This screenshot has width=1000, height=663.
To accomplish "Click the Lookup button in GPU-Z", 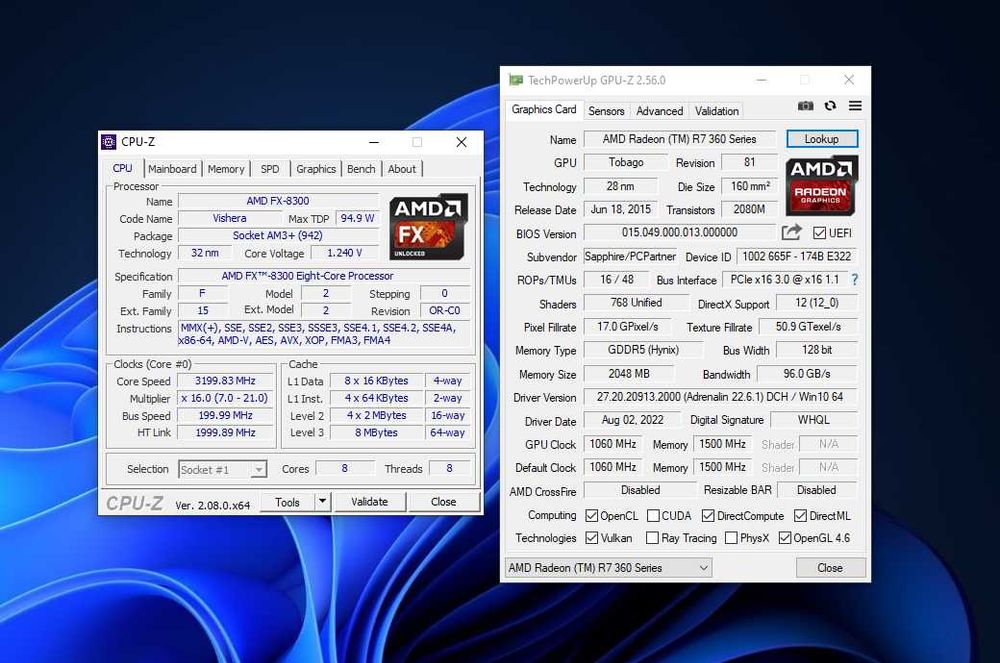I will click(x=822, y=139).
